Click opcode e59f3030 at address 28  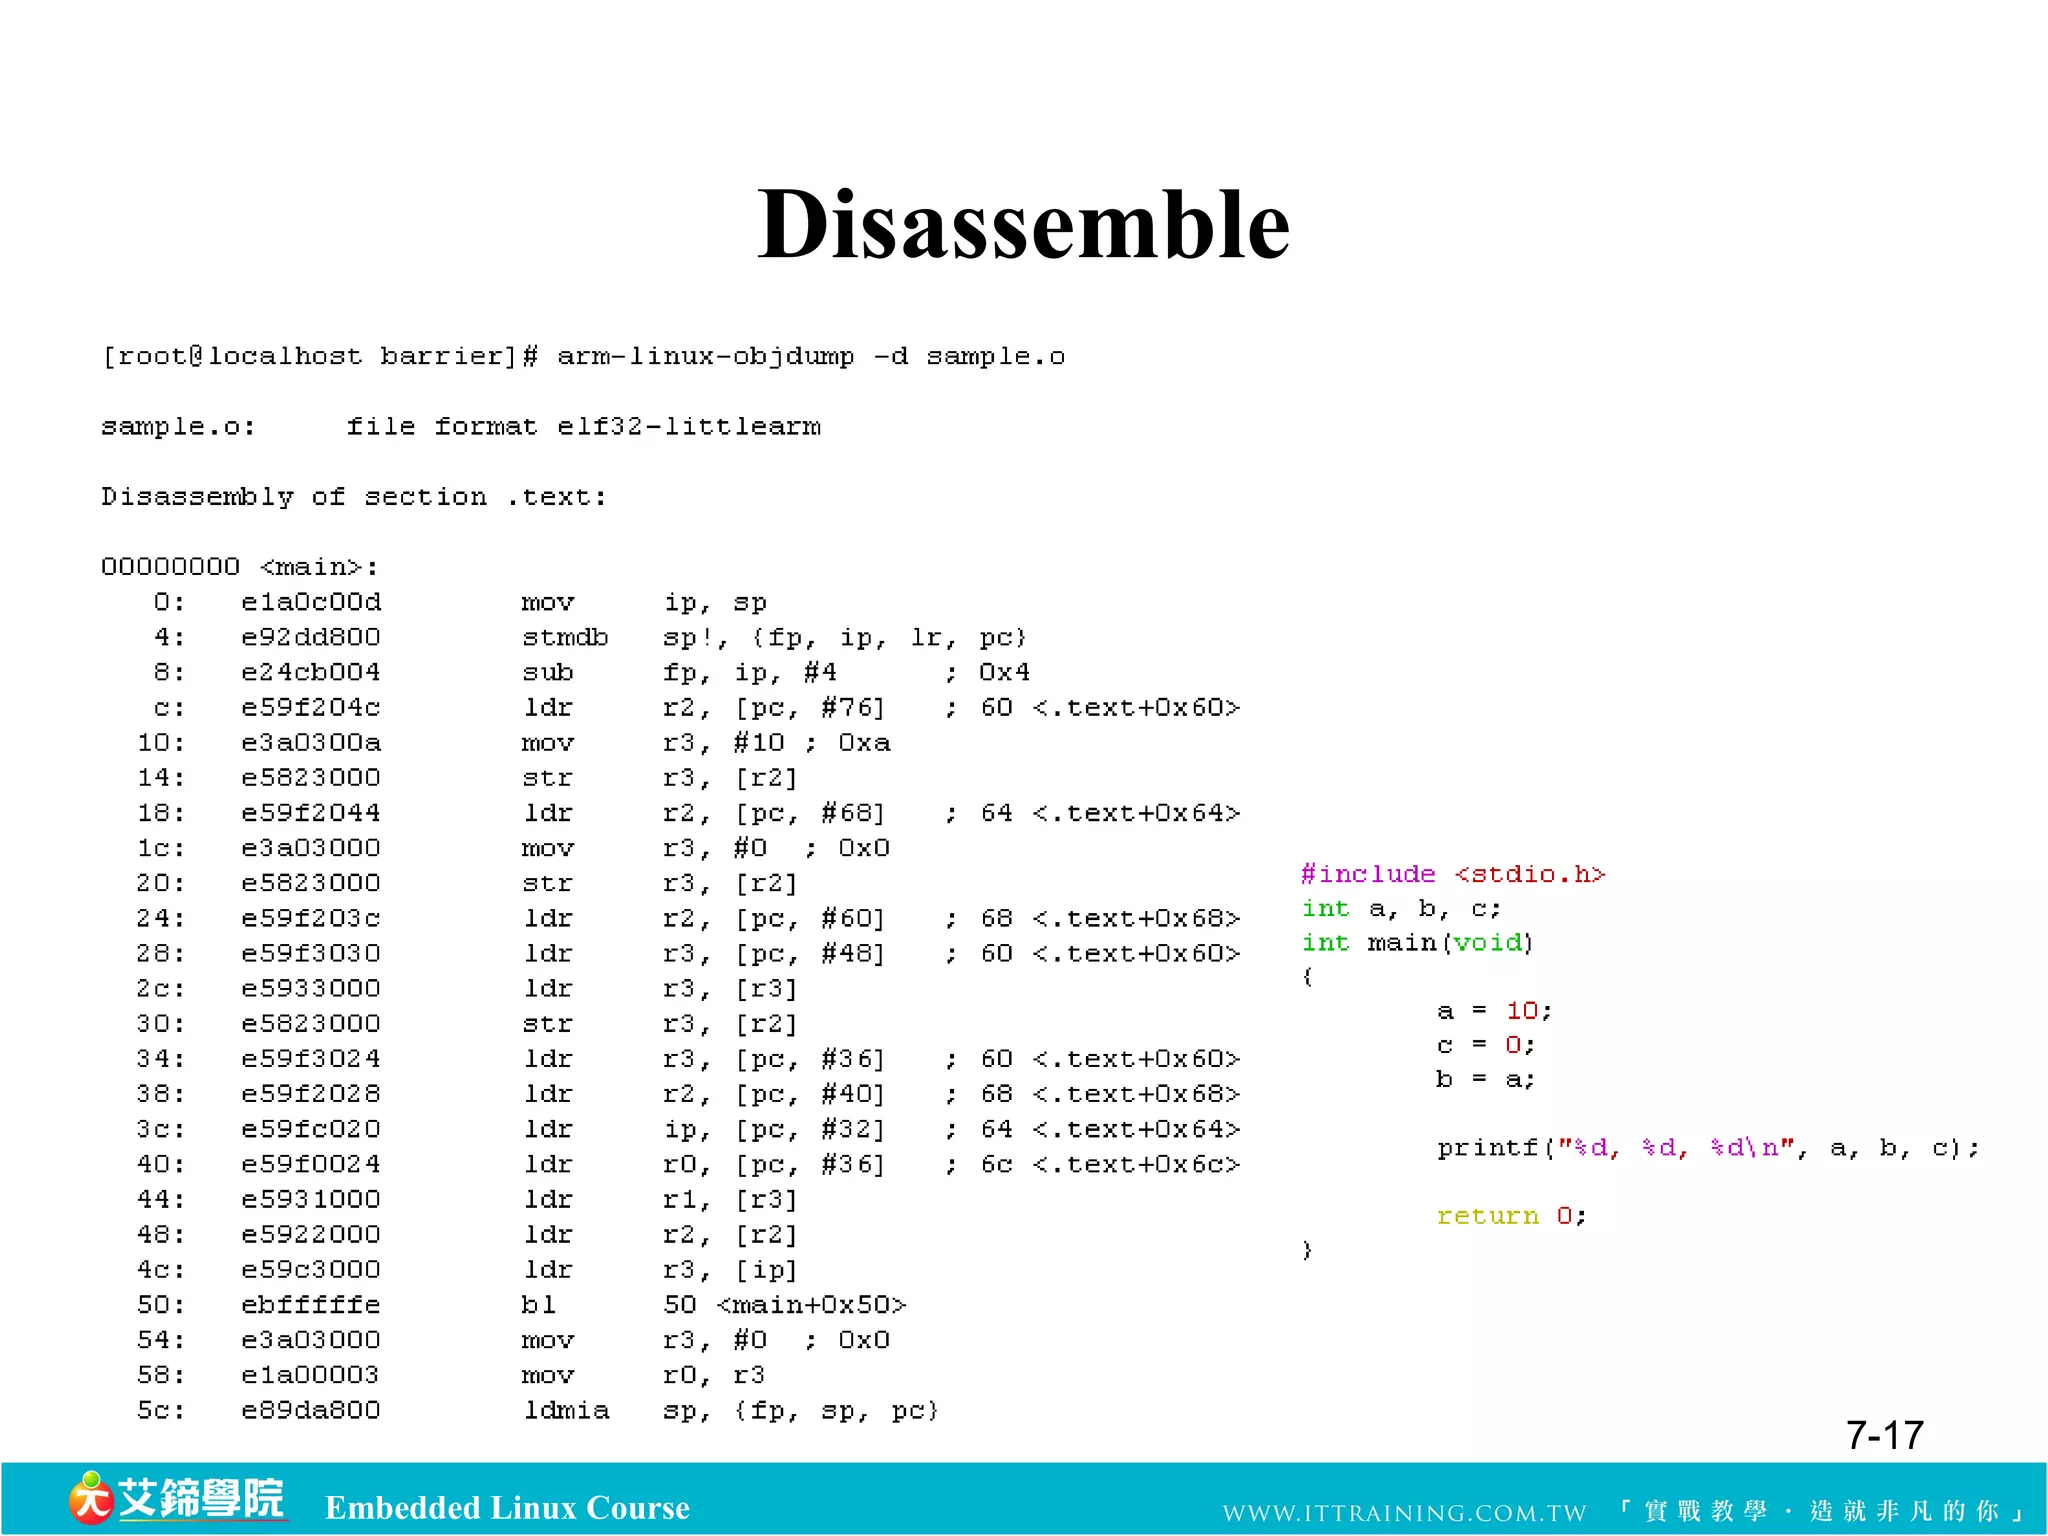tap(311, 953)
